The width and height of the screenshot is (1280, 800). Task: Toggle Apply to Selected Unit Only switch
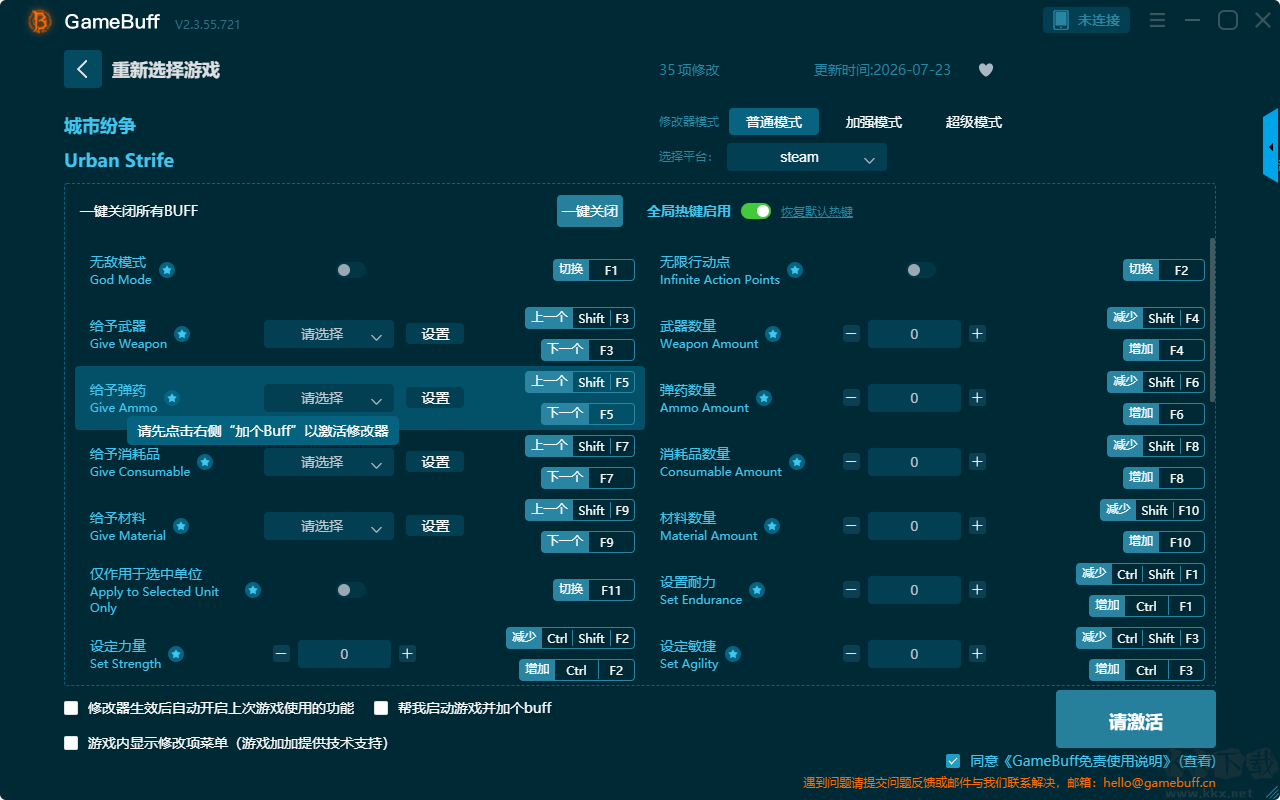tap(351, 590)
